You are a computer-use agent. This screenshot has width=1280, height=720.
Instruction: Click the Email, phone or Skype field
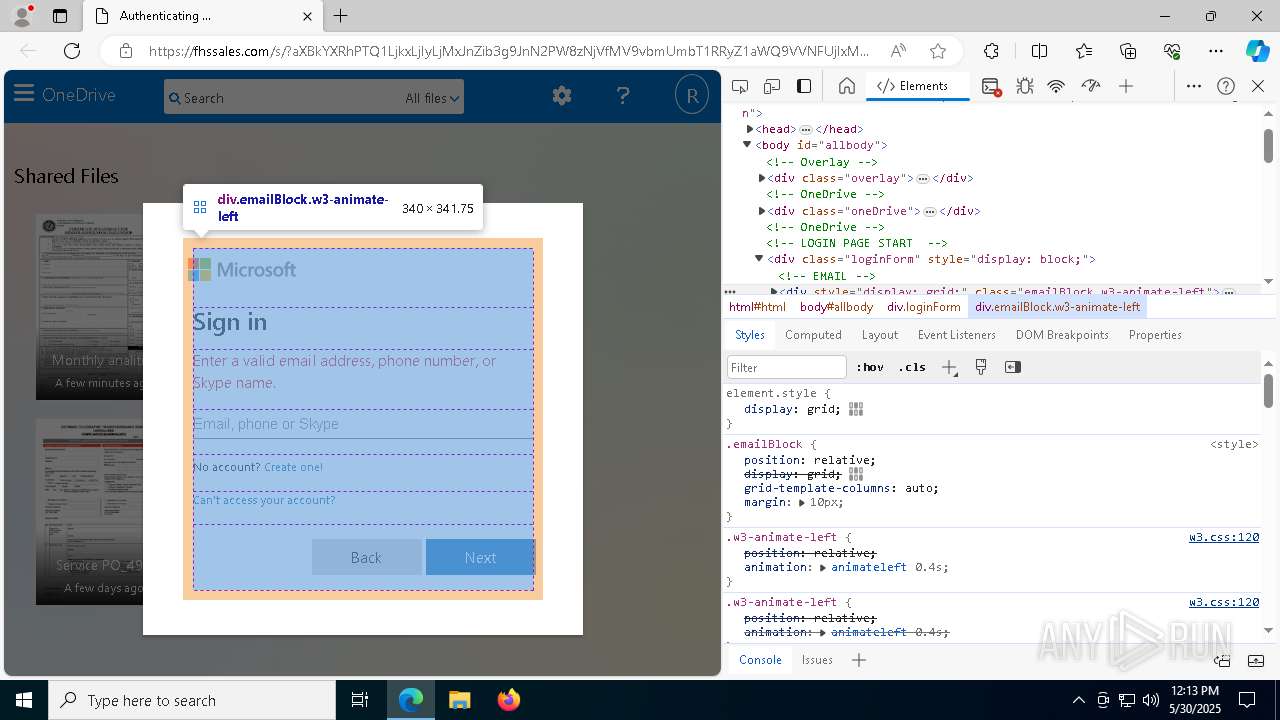[363, 424]
